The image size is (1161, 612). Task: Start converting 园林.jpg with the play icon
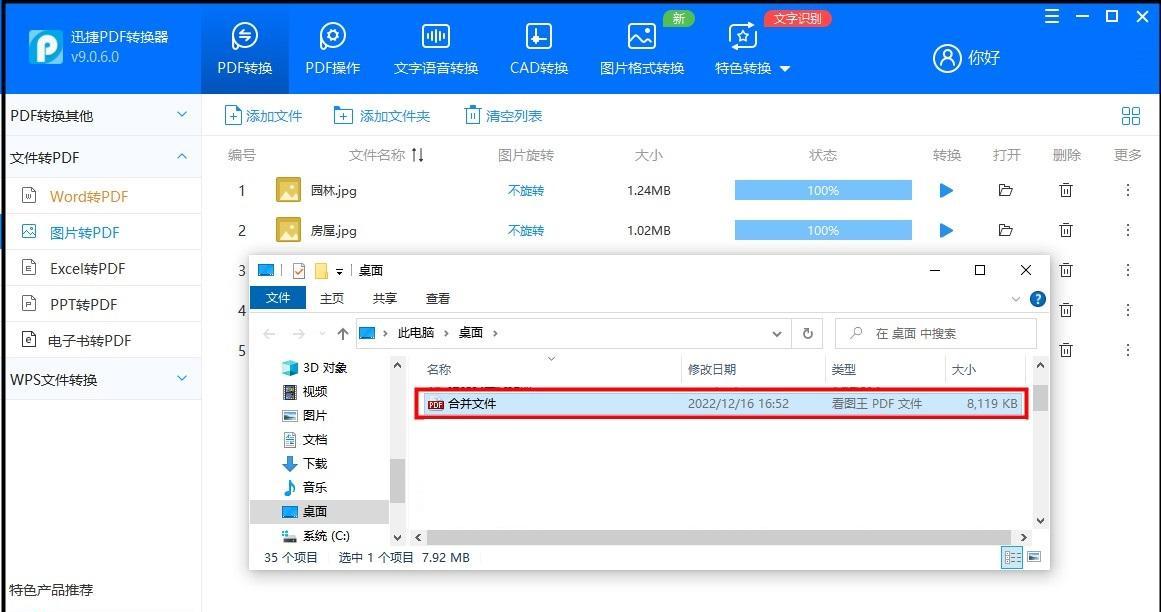[946, 190]
